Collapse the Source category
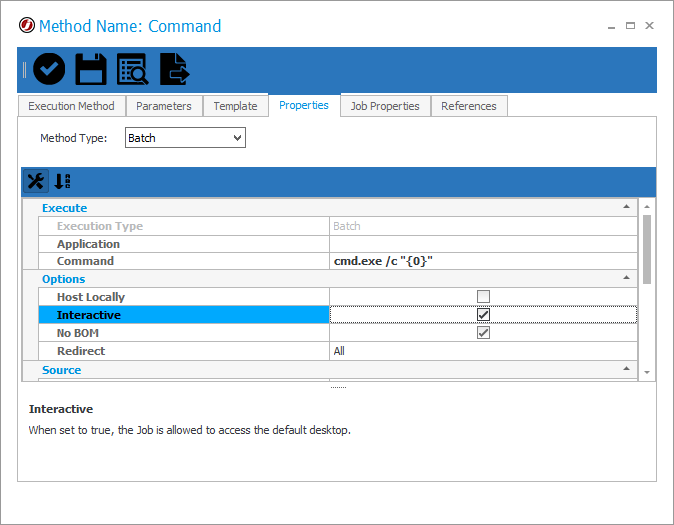The width and height of the screenshot is (674, 525). pyautogui.click(x=626, y=369)
